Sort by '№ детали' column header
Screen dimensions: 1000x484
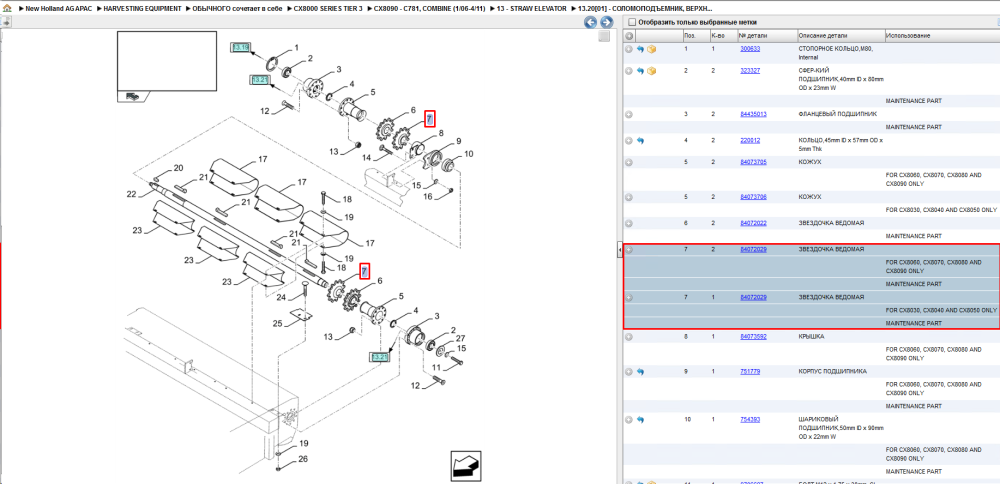[x=767, y=36]
